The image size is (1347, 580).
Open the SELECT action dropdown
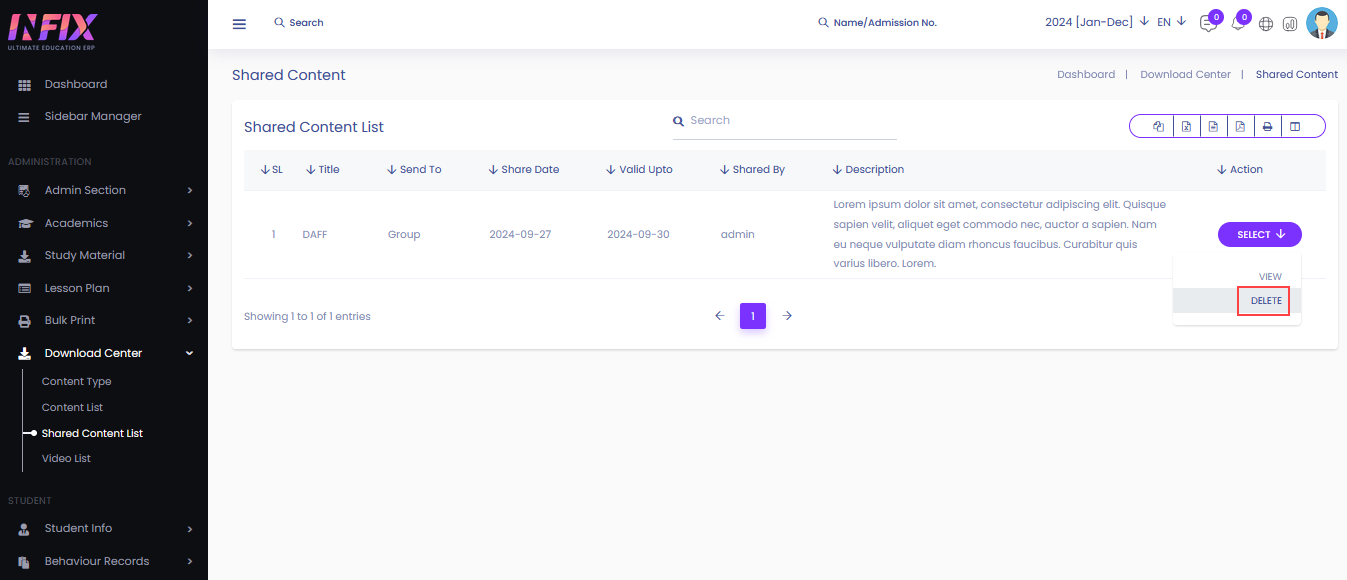tap(1260, 235)
